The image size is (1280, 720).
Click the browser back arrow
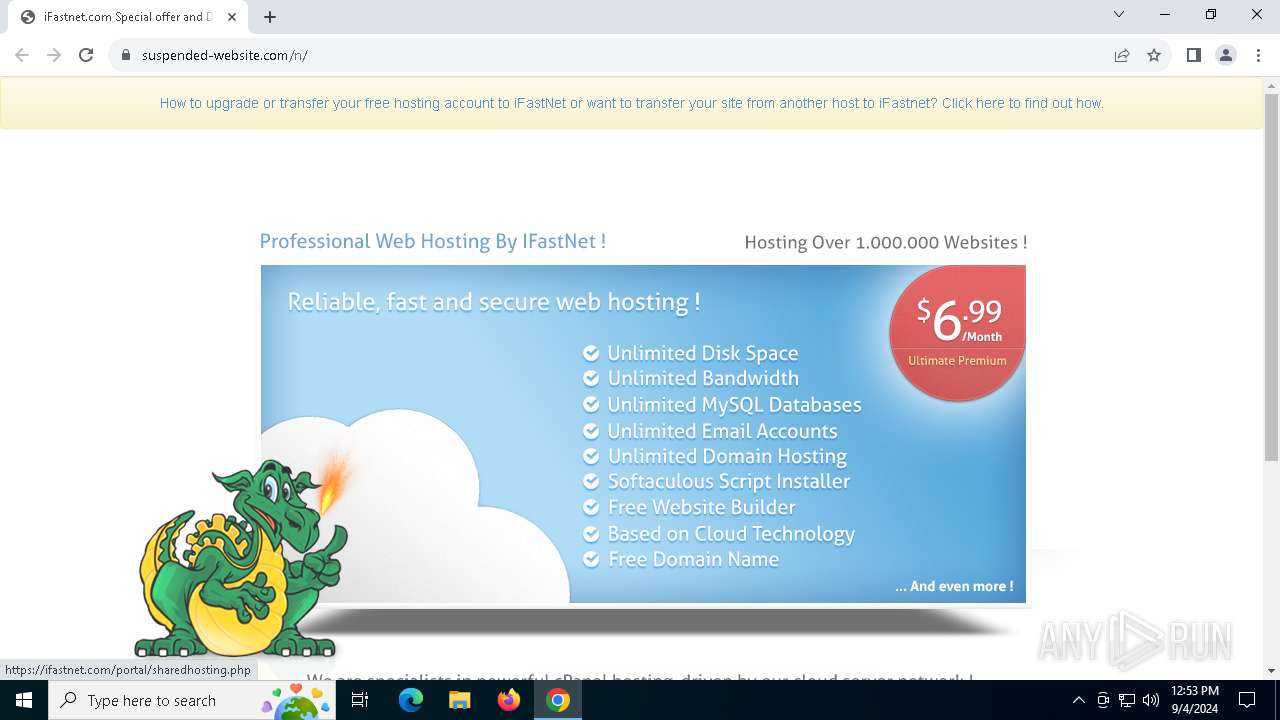22,55
